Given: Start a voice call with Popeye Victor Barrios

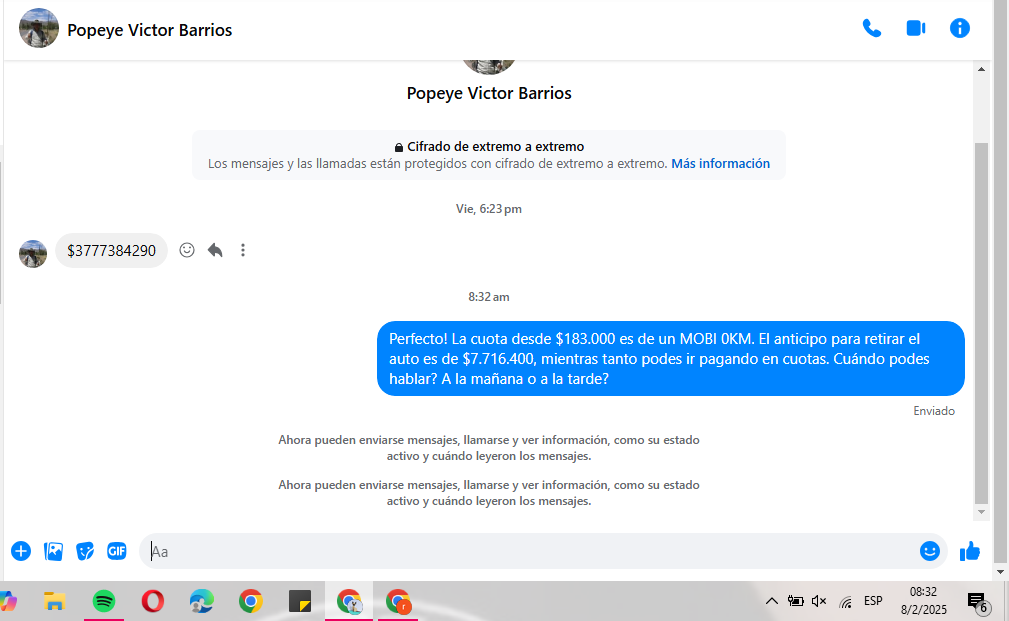Looking at the screenshot, I should tap(871, 28).
